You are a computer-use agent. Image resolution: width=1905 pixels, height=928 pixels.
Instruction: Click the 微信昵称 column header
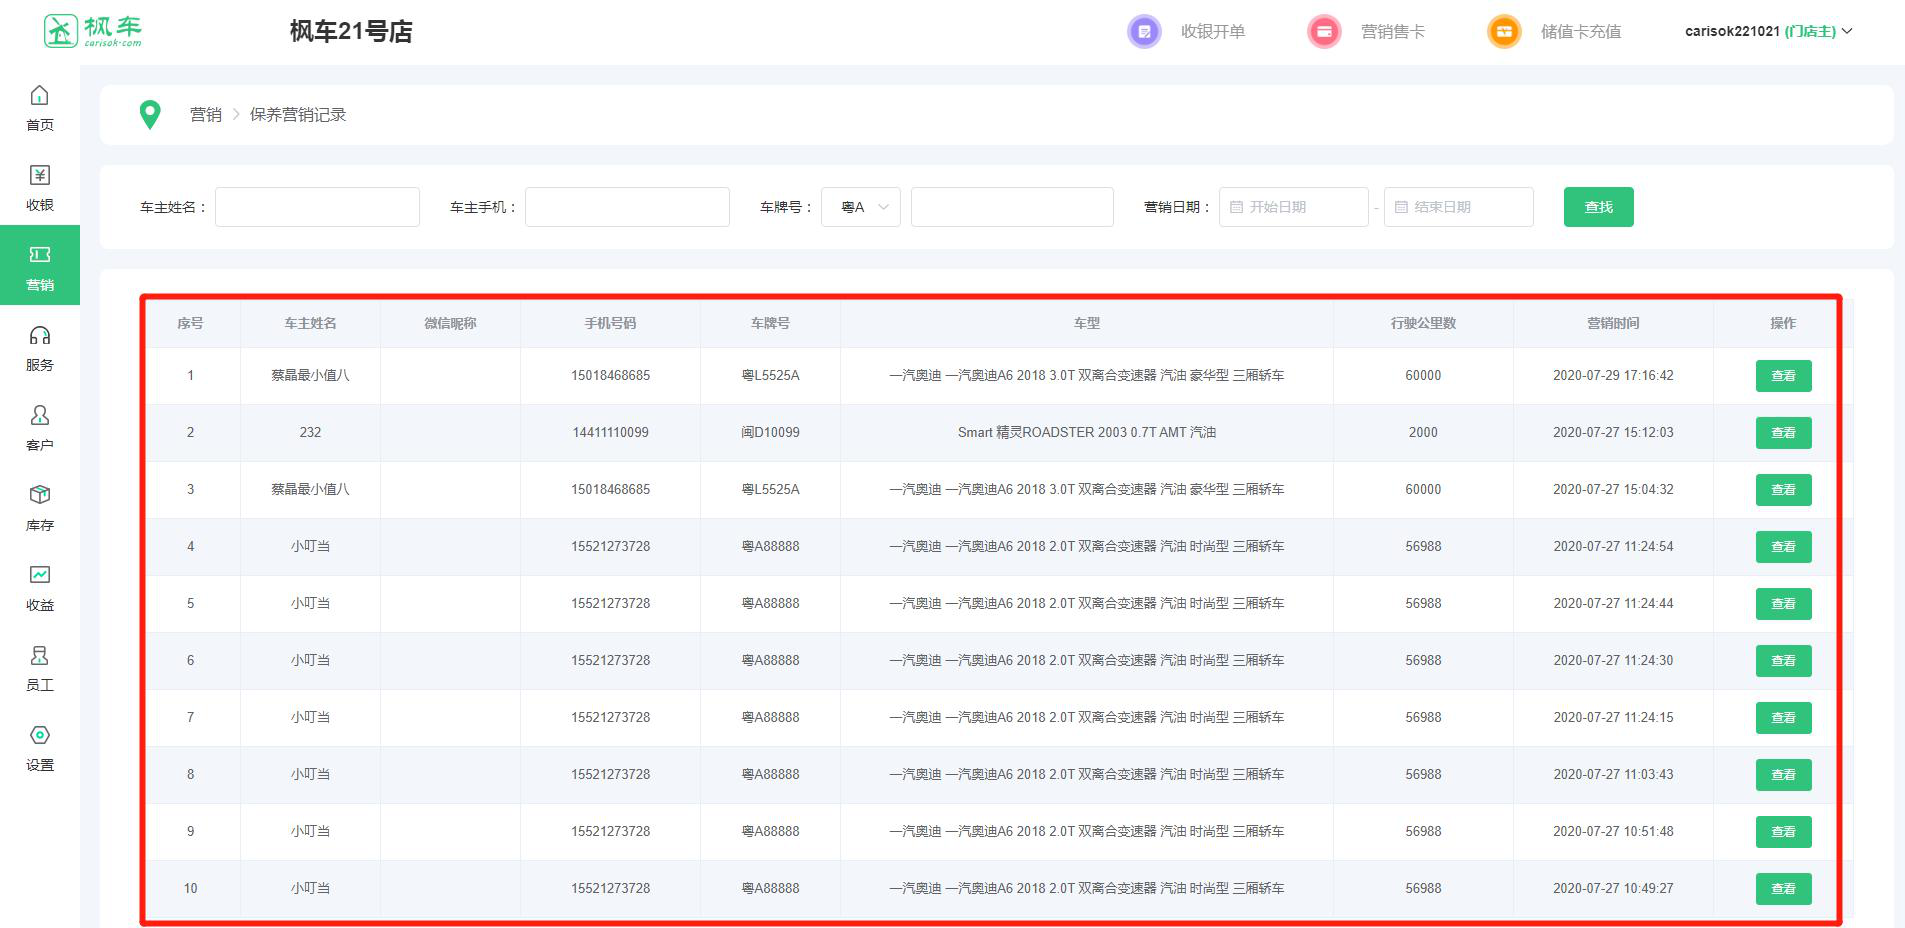(x=450, y=323)
